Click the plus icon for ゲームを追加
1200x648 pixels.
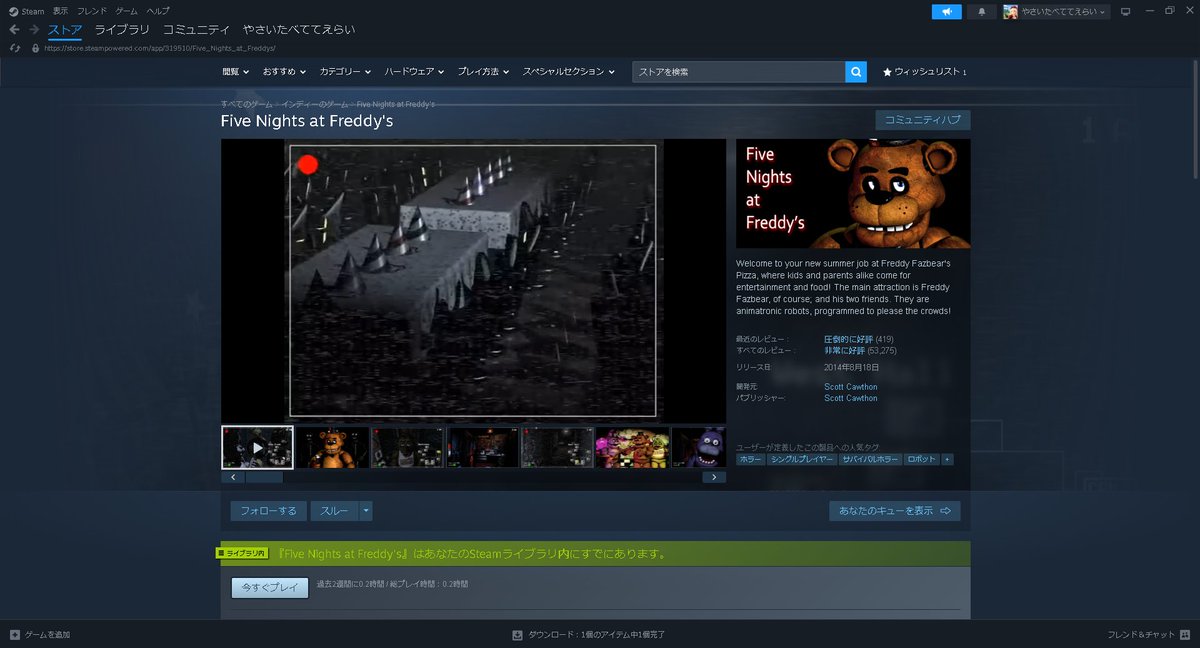14,635
